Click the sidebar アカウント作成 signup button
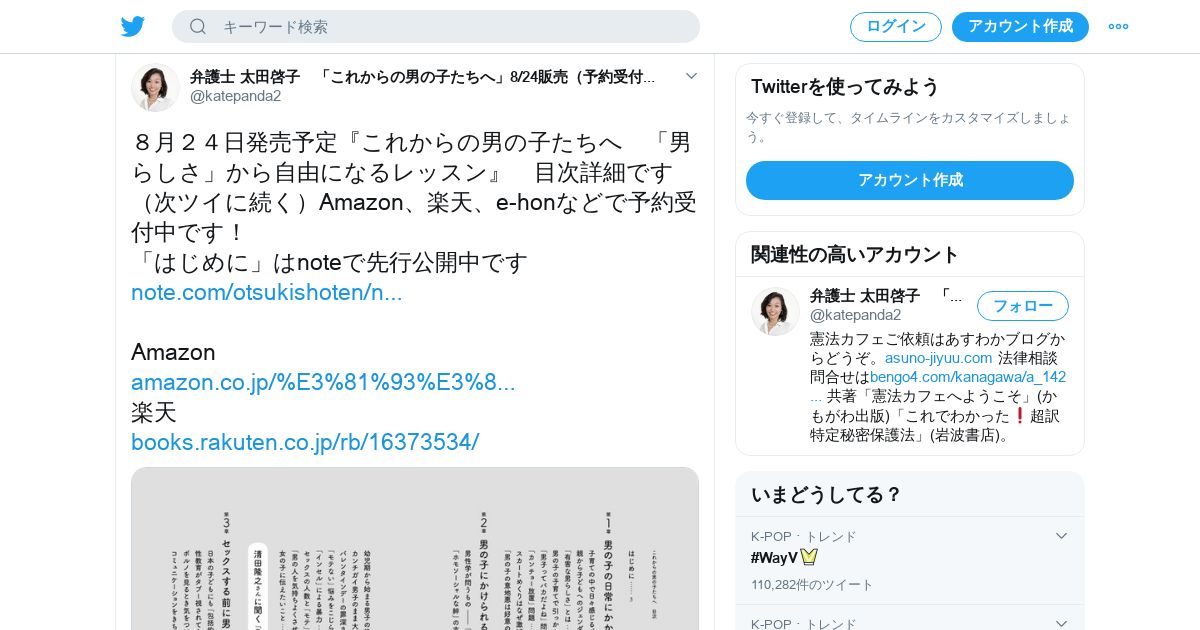The width and height of the screenshot is (1200, 630). 910,180
